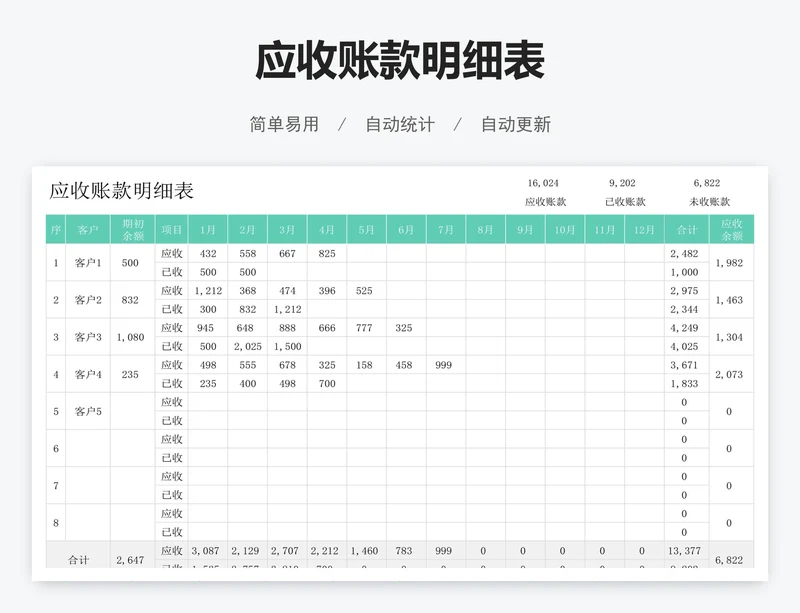Select the 客户4 合计 cell 1,833
This screenshot has width=800, height=613.
(x=687, y=384)
